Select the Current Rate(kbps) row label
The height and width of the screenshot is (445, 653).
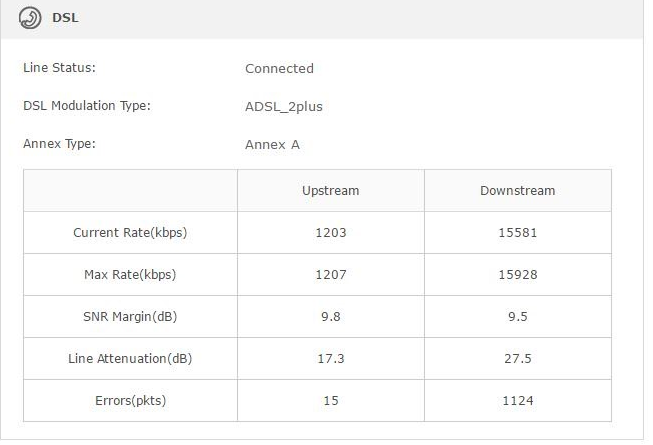pyautogui.click(x=130, y=233)
